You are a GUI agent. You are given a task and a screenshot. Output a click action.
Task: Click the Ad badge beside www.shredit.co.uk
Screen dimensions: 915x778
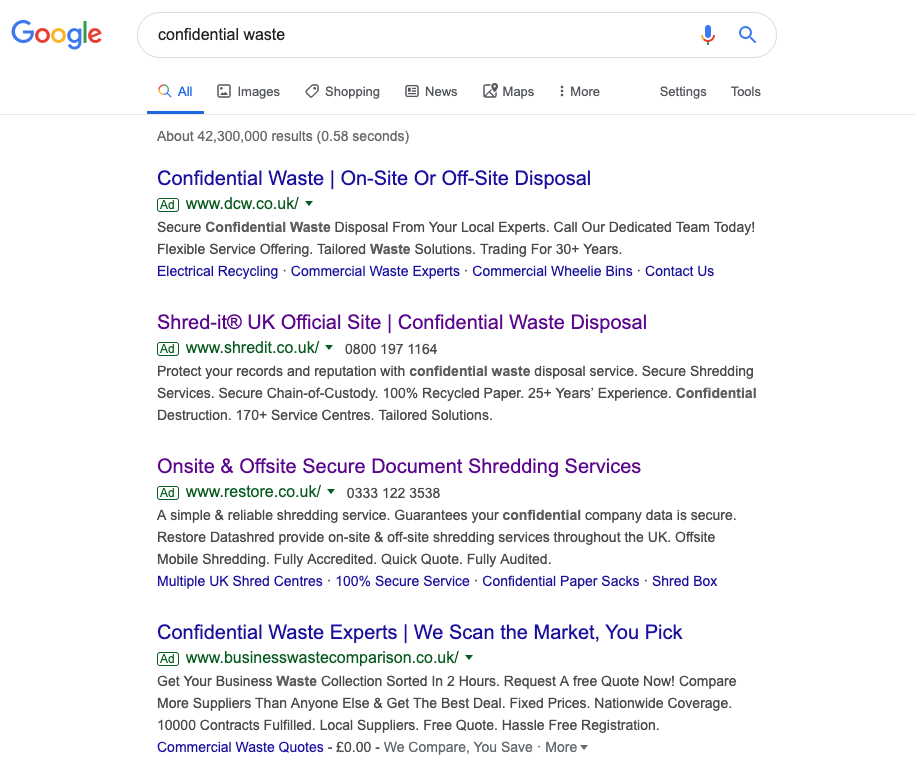coord(167,349)
